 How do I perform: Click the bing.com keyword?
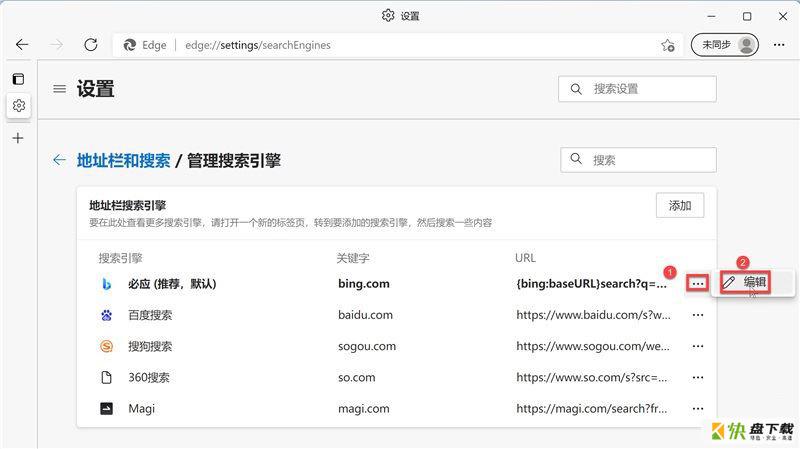point(364,284)
